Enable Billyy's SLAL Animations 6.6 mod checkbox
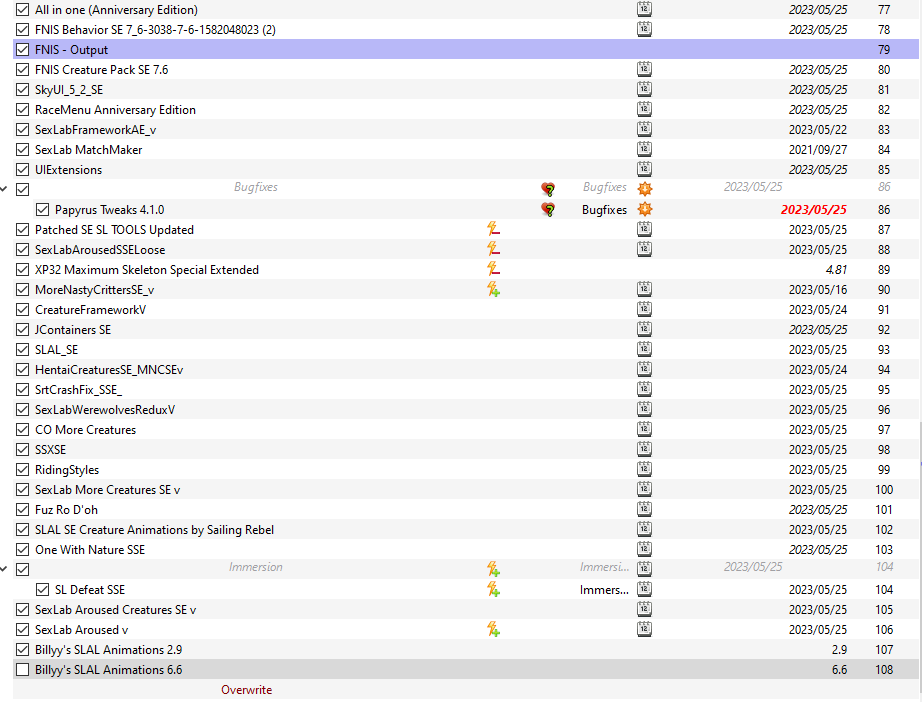The width and height of the screenshot is (922, 702). [22, 669]
